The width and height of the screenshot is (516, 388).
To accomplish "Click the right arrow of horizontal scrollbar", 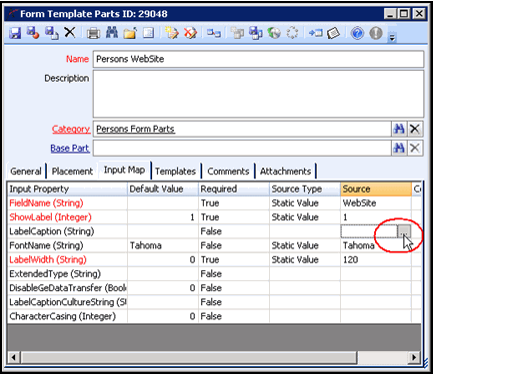I will pyautogui.click(x=414, y=357).
